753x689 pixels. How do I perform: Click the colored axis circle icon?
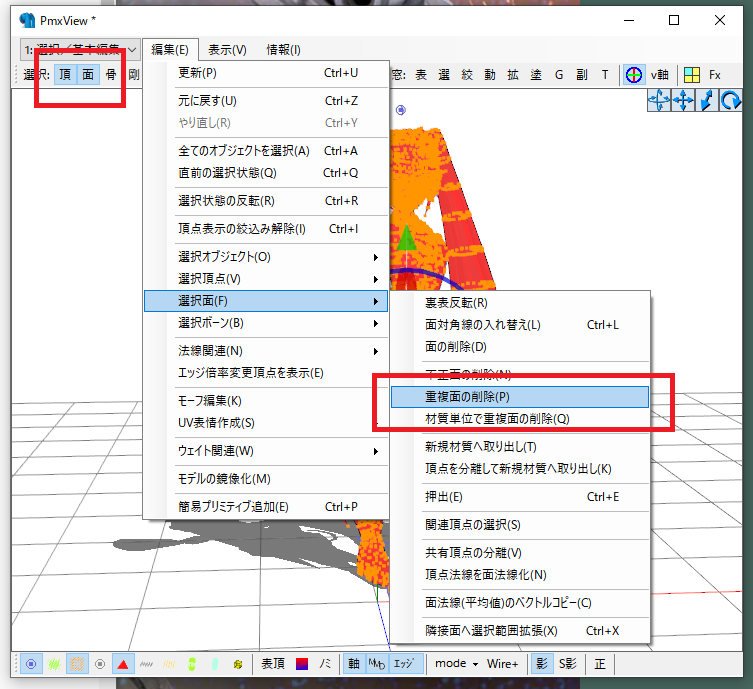pyautogui.click(x=634, y=75)
